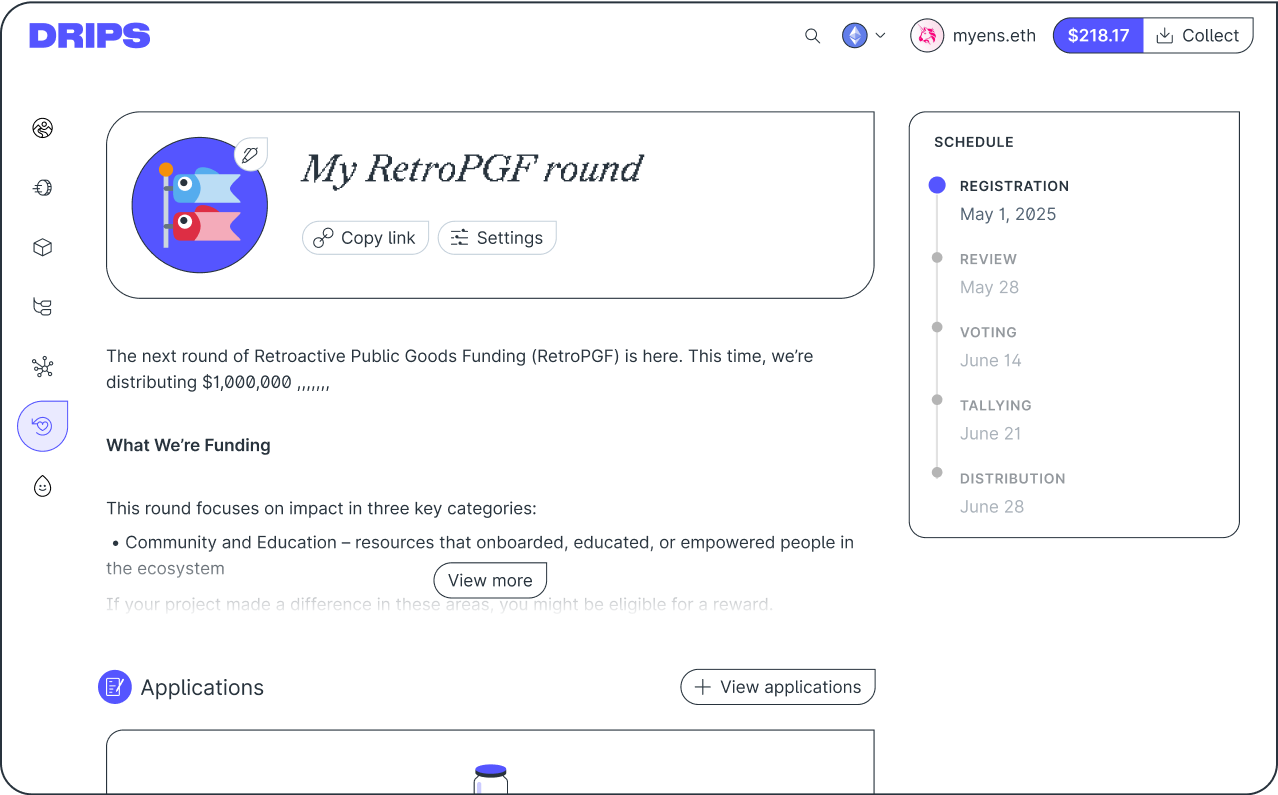Viewport: 1278px width, 795px height.
Task: Open round Settings
Action: point(497,238)
